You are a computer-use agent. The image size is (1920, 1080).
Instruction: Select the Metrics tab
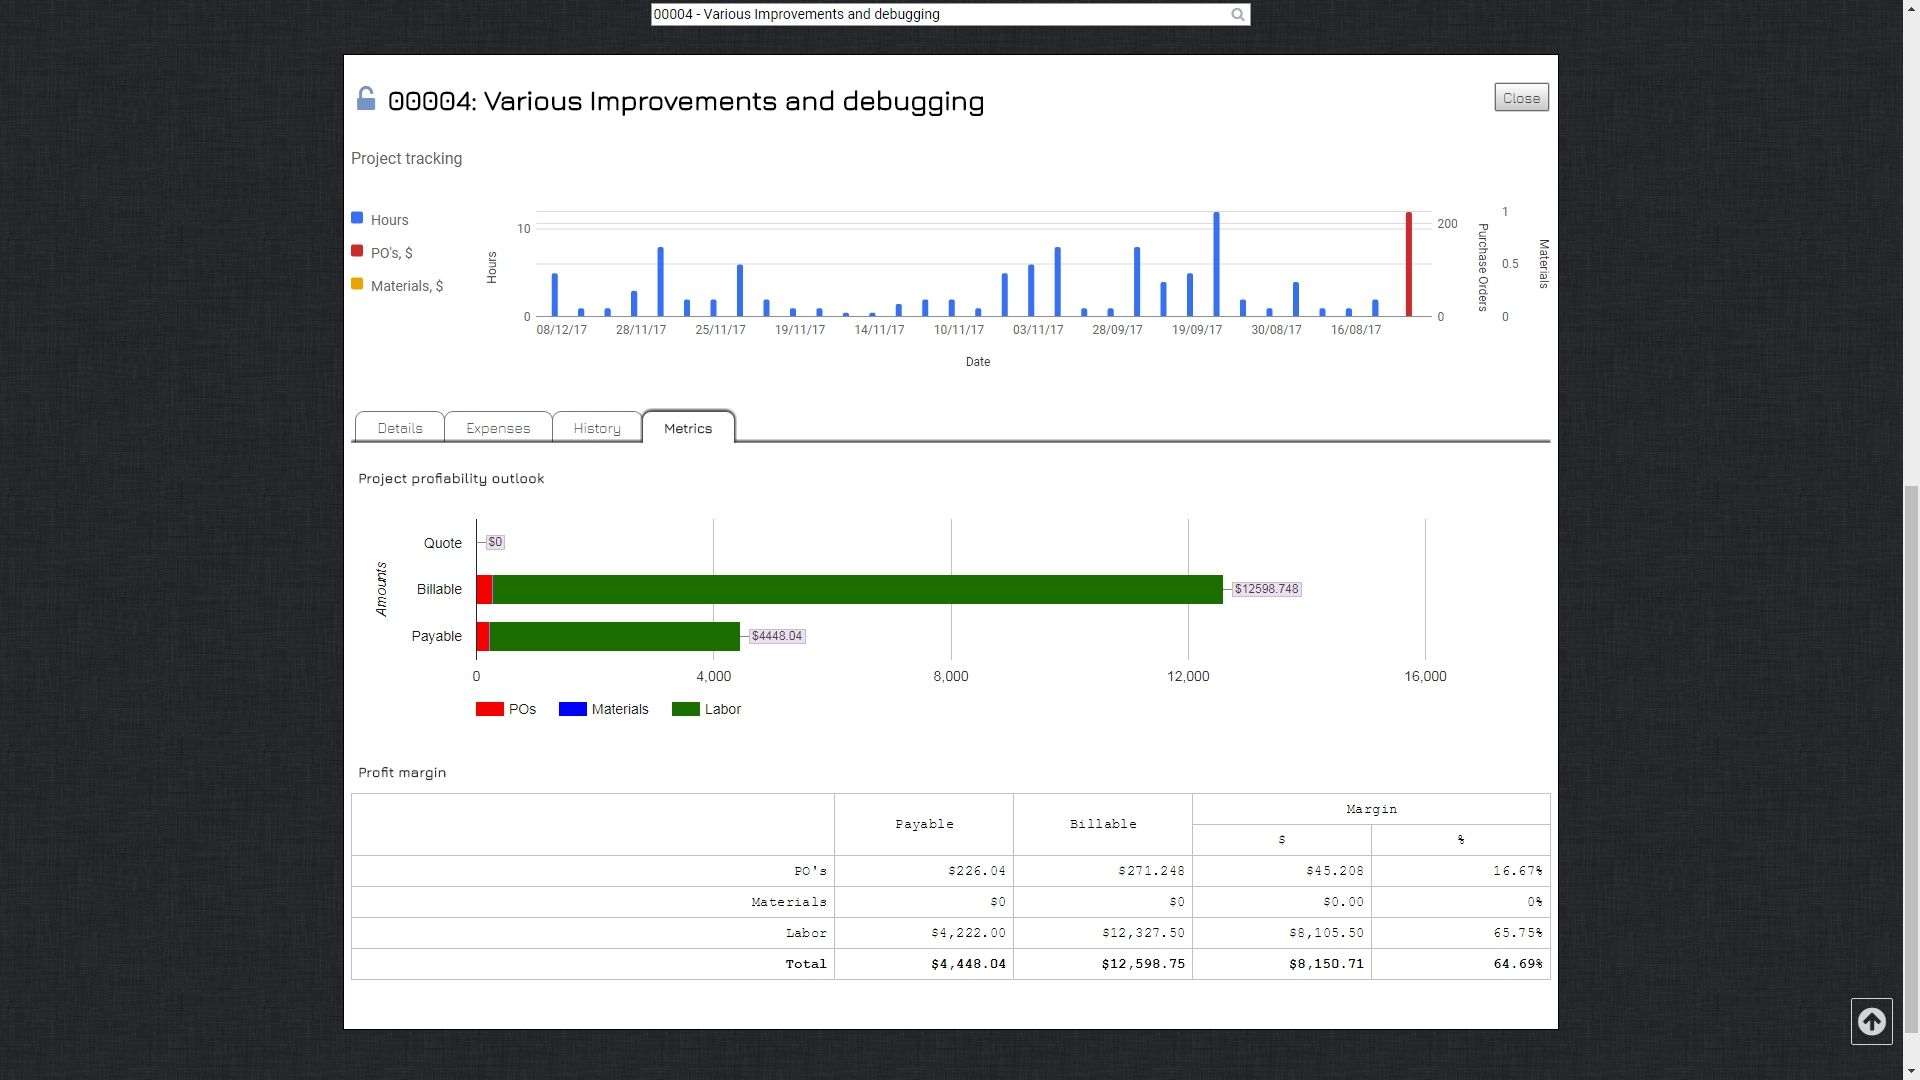coord(688,428)
